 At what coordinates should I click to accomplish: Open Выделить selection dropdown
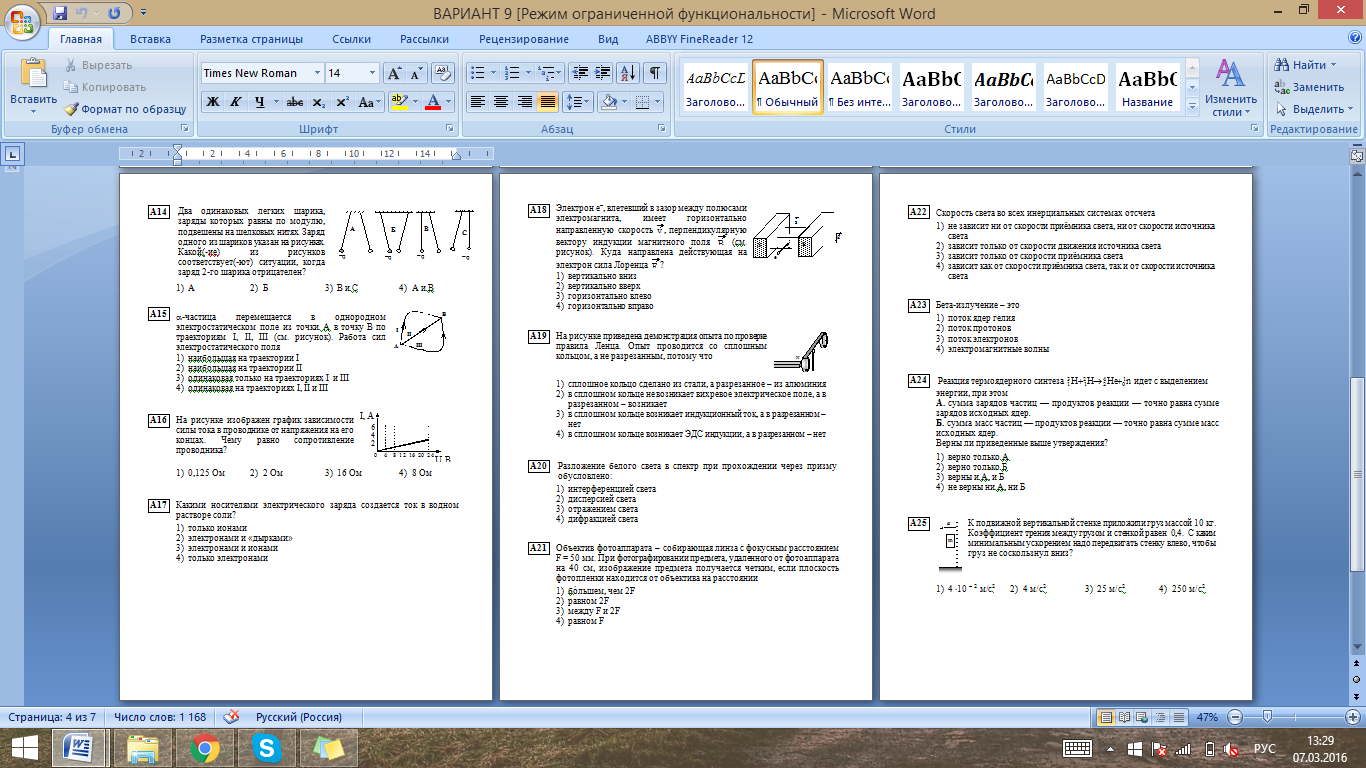(1309, 109)
